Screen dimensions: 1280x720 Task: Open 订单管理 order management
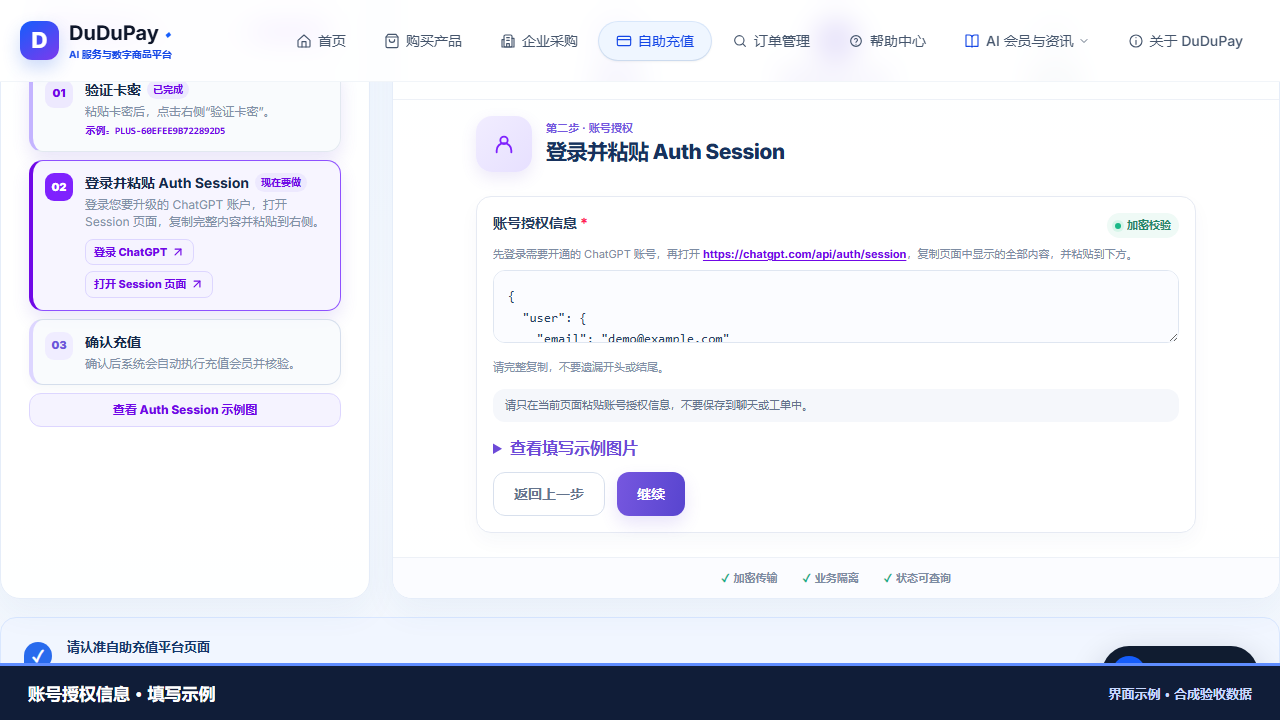click(771, 41)
